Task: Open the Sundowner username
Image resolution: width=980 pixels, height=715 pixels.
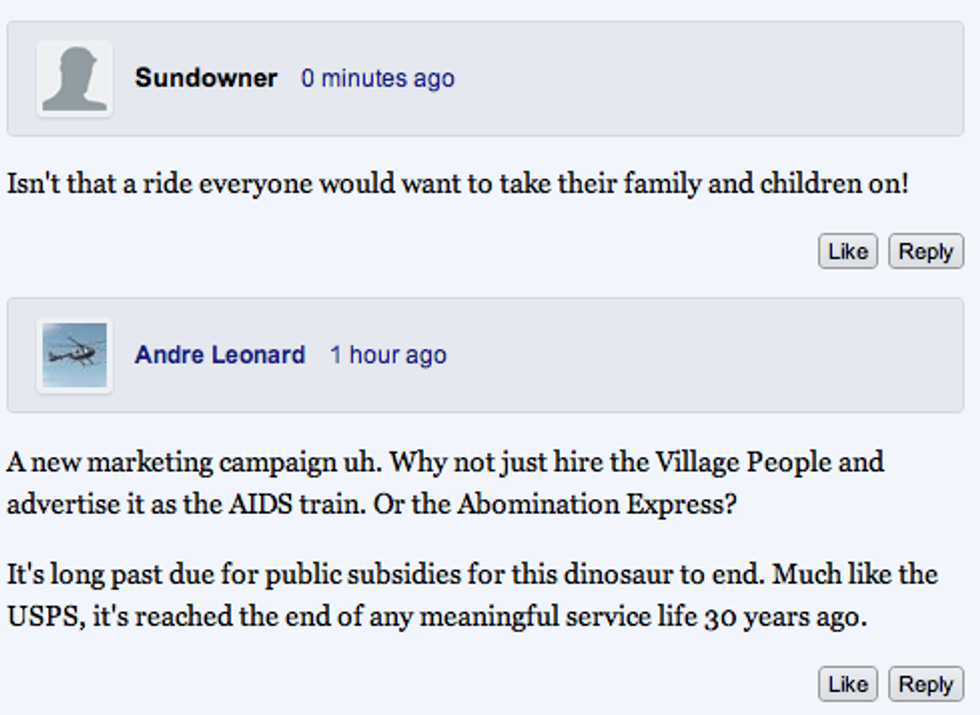Action: (x=206, y=78)
